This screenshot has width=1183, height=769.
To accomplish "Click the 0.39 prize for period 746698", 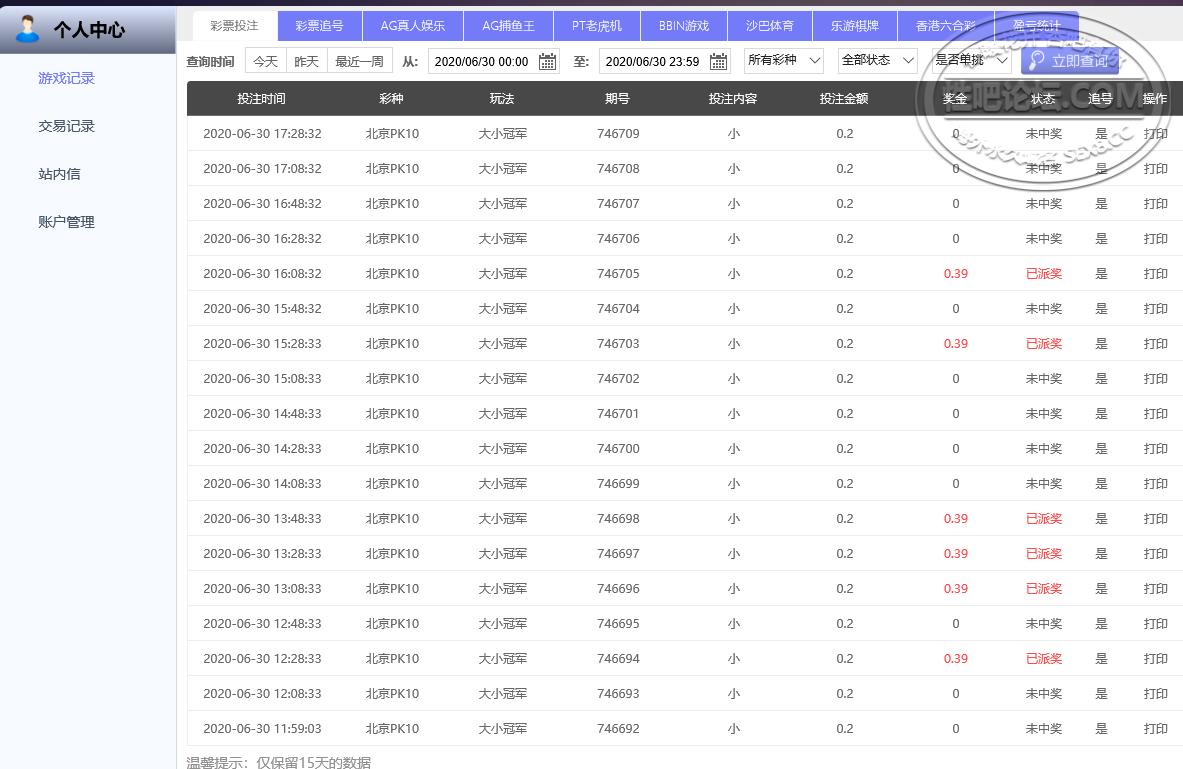I will [x=956, y=518].
